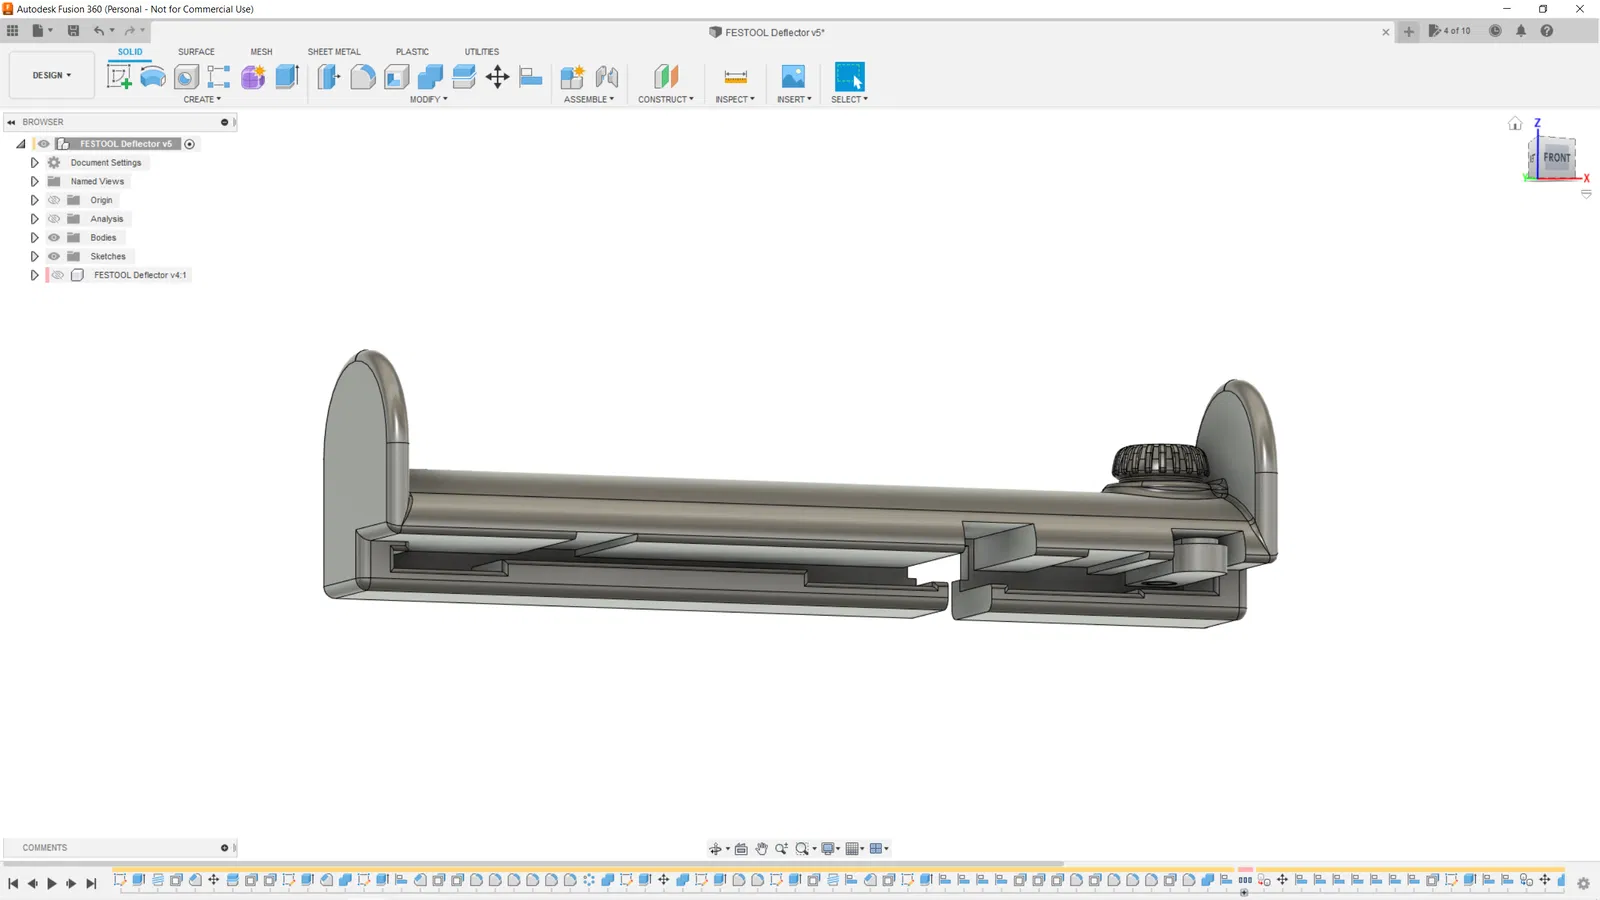Show the Origin folder with eye icon

(54, 200)
